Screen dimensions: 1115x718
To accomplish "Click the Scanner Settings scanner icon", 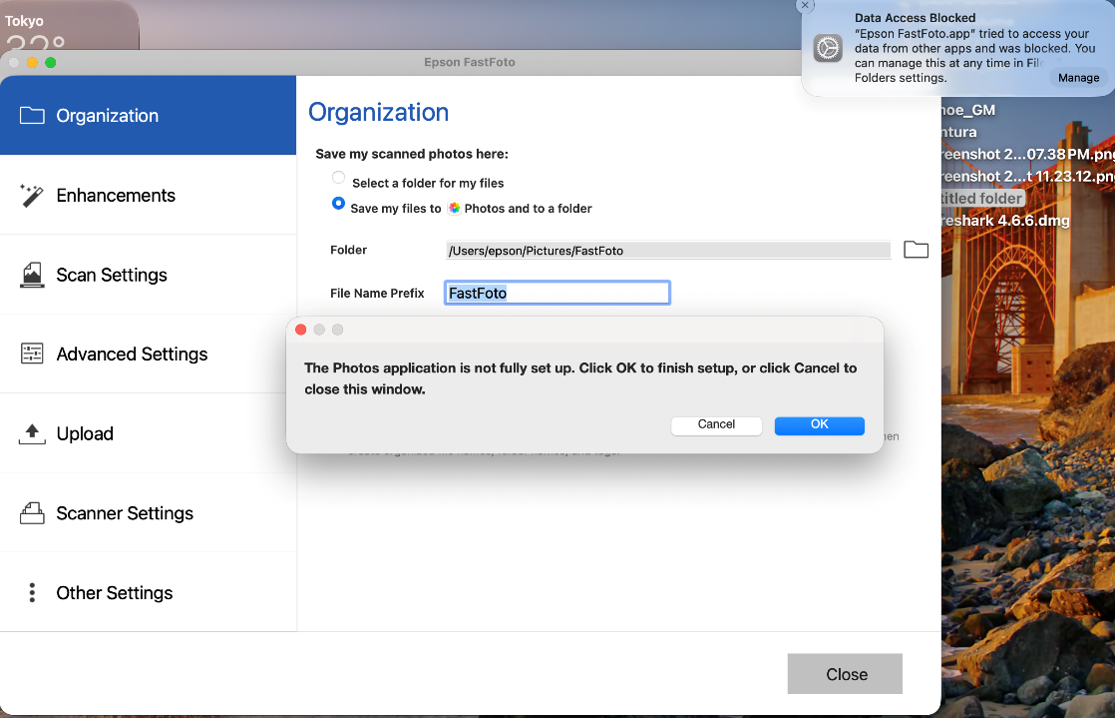I will click(32, 513).
